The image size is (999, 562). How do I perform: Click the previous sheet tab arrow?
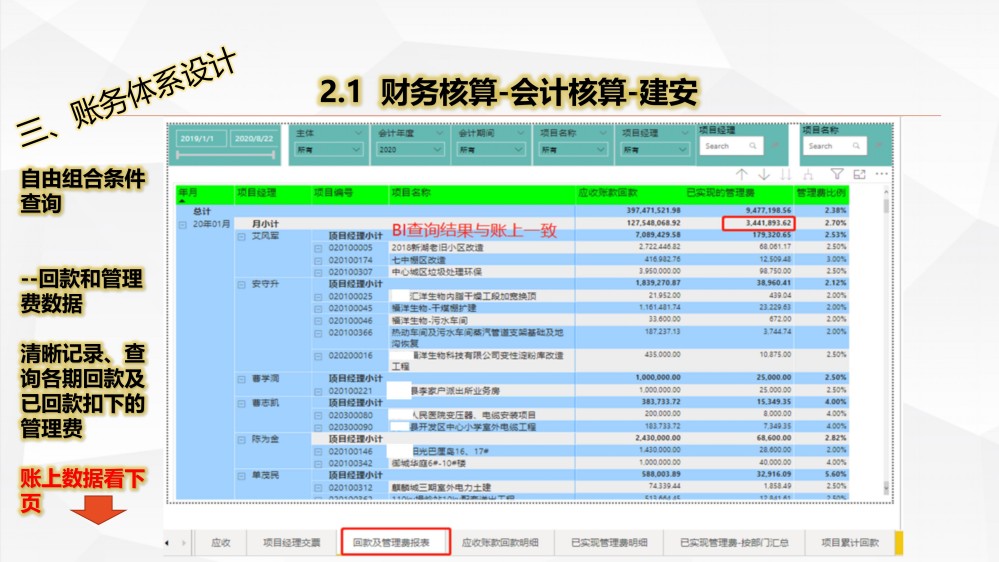(x=168, y=543)
